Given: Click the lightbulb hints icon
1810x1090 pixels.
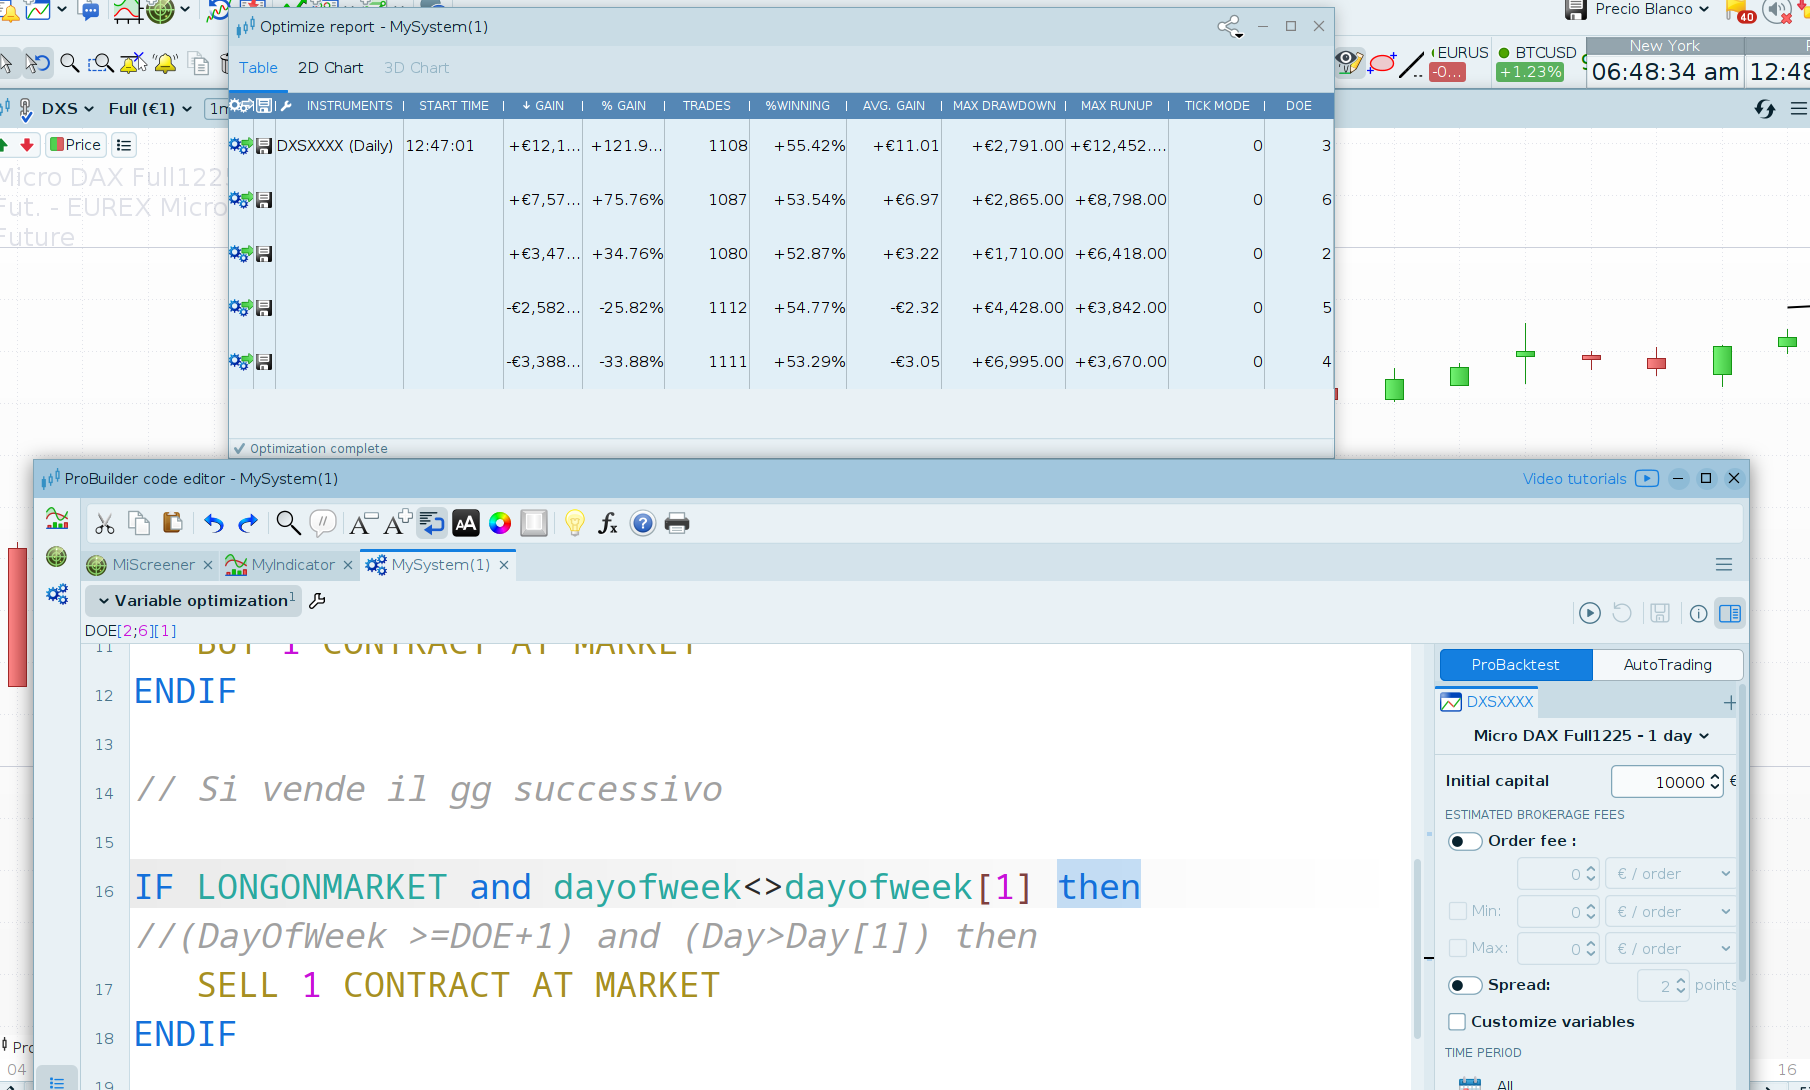Looking at the screenshot, I should click(574, 523).
